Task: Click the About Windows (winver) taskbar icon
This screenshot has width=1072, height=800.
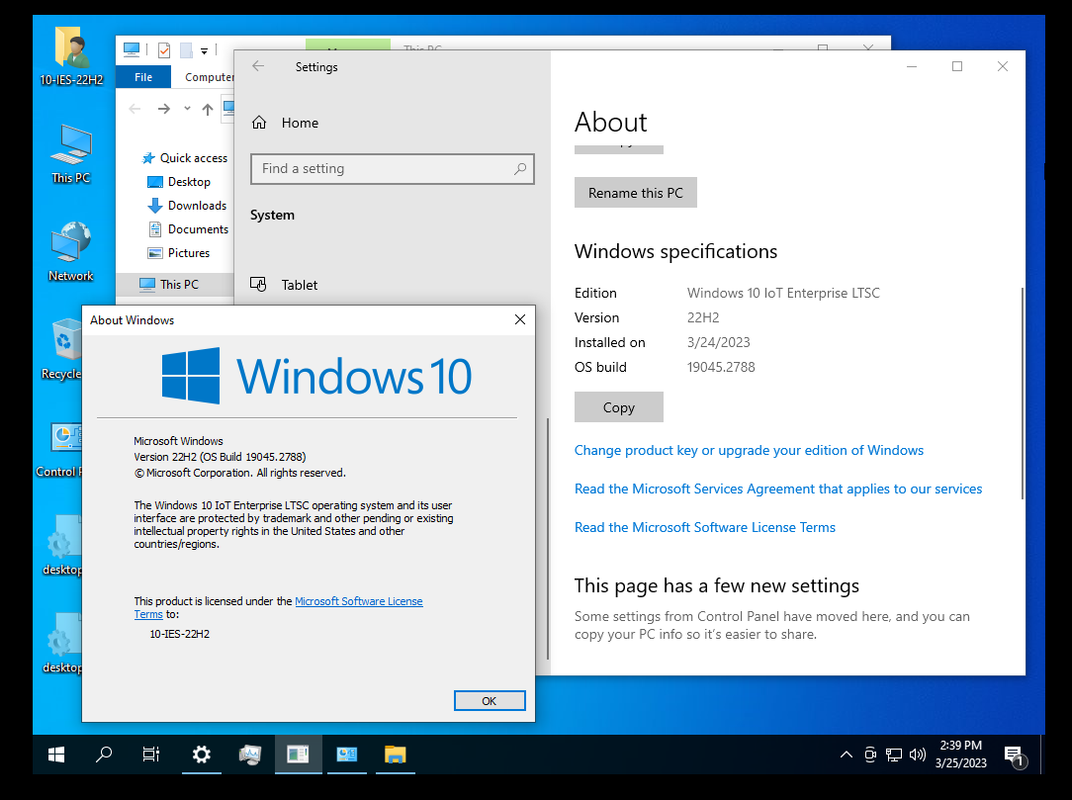Action: pos(298,754)
